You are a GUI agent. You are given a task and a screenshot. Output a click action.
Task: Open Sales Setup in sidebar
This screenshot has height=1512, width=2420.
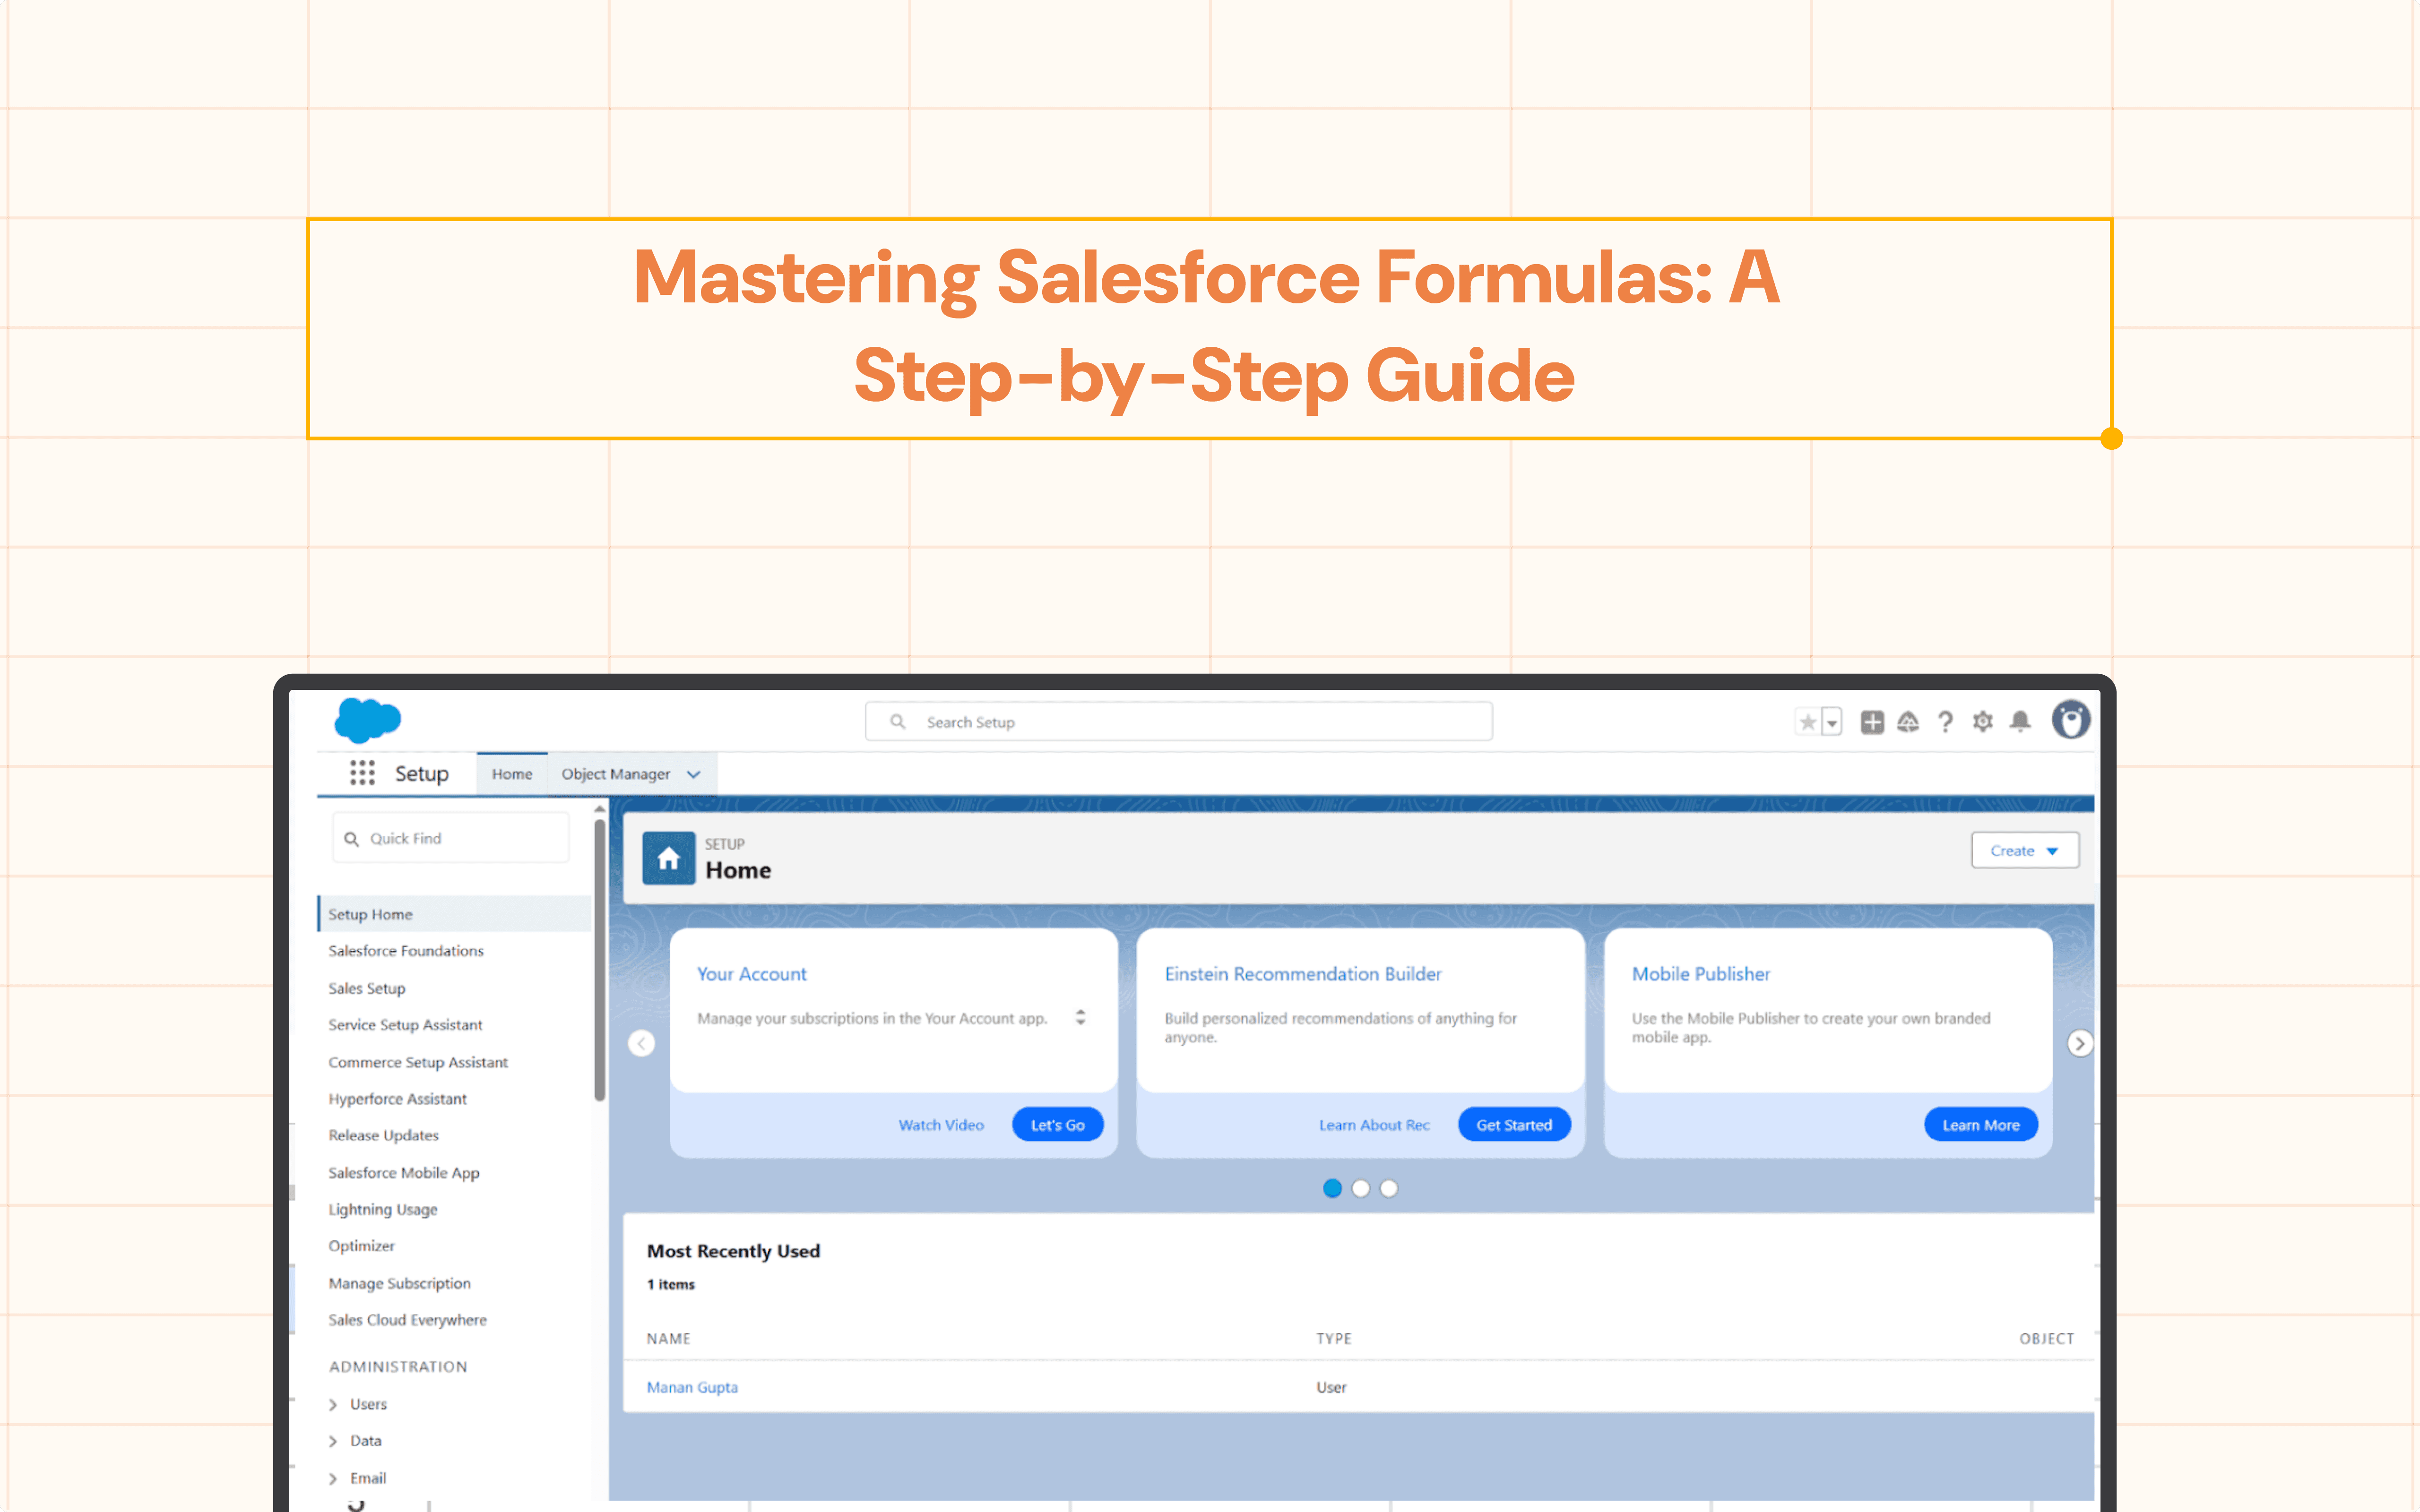tap(367, 988)
